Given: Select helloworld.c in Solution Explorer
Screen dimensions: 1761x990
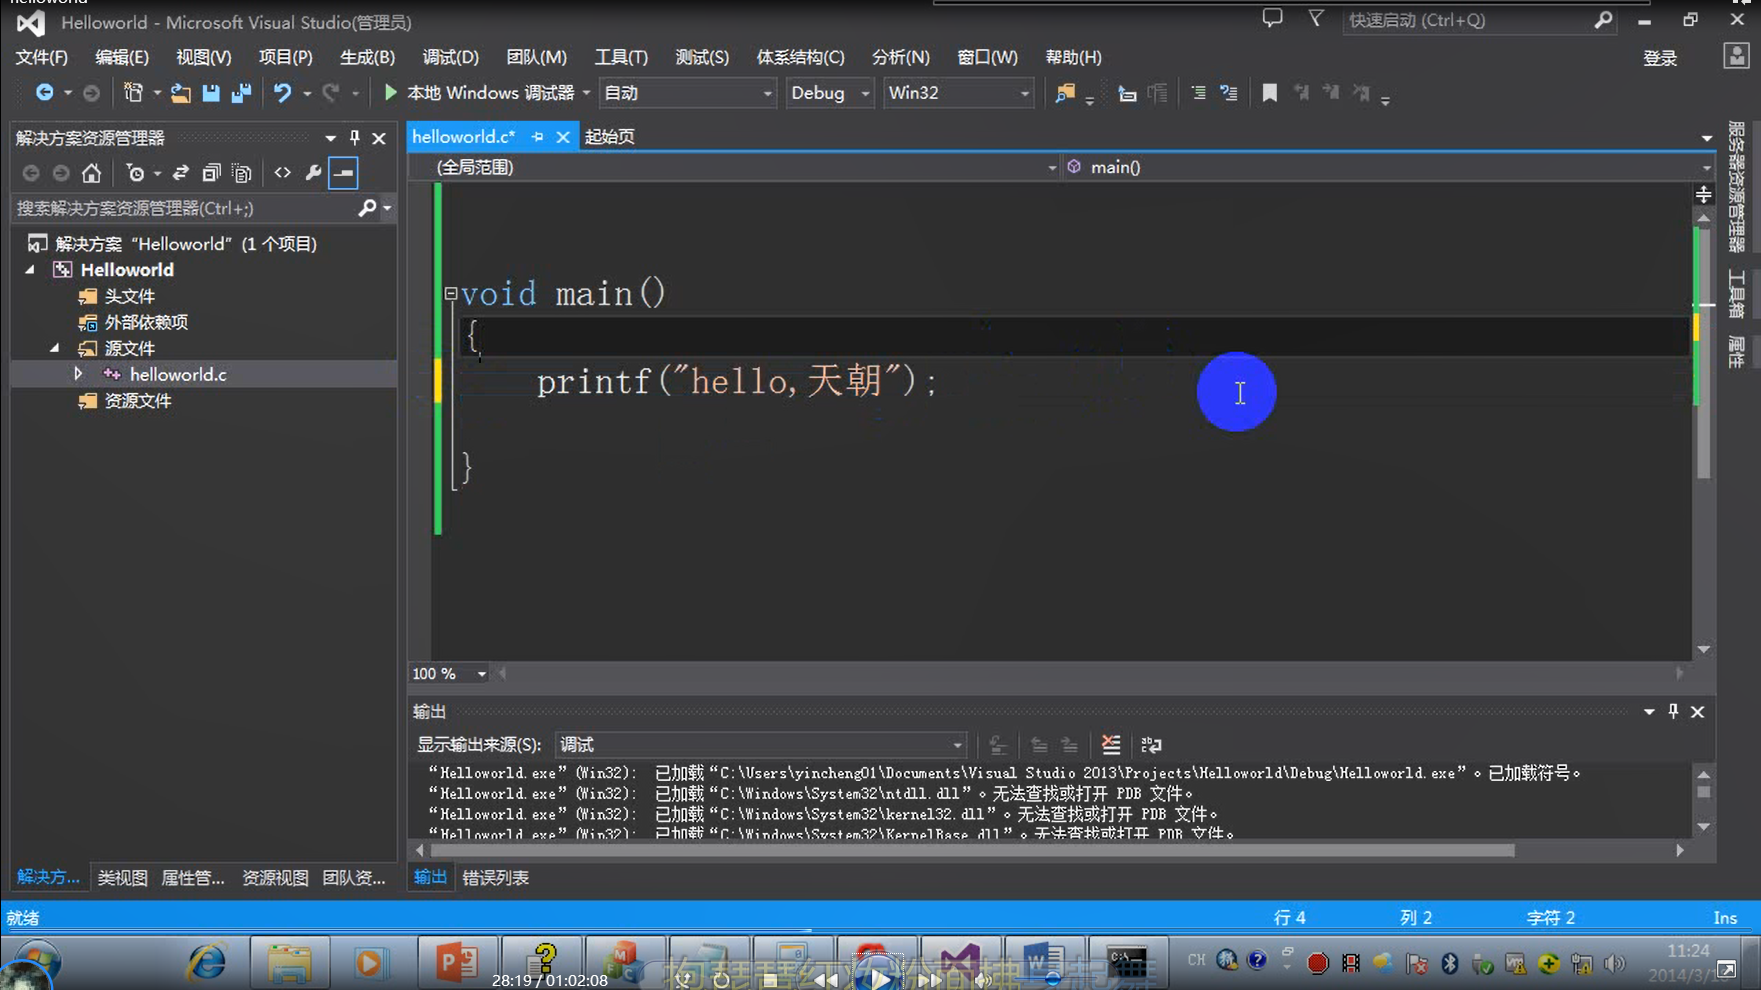Looking at the screenshot, I should [178, 374].
